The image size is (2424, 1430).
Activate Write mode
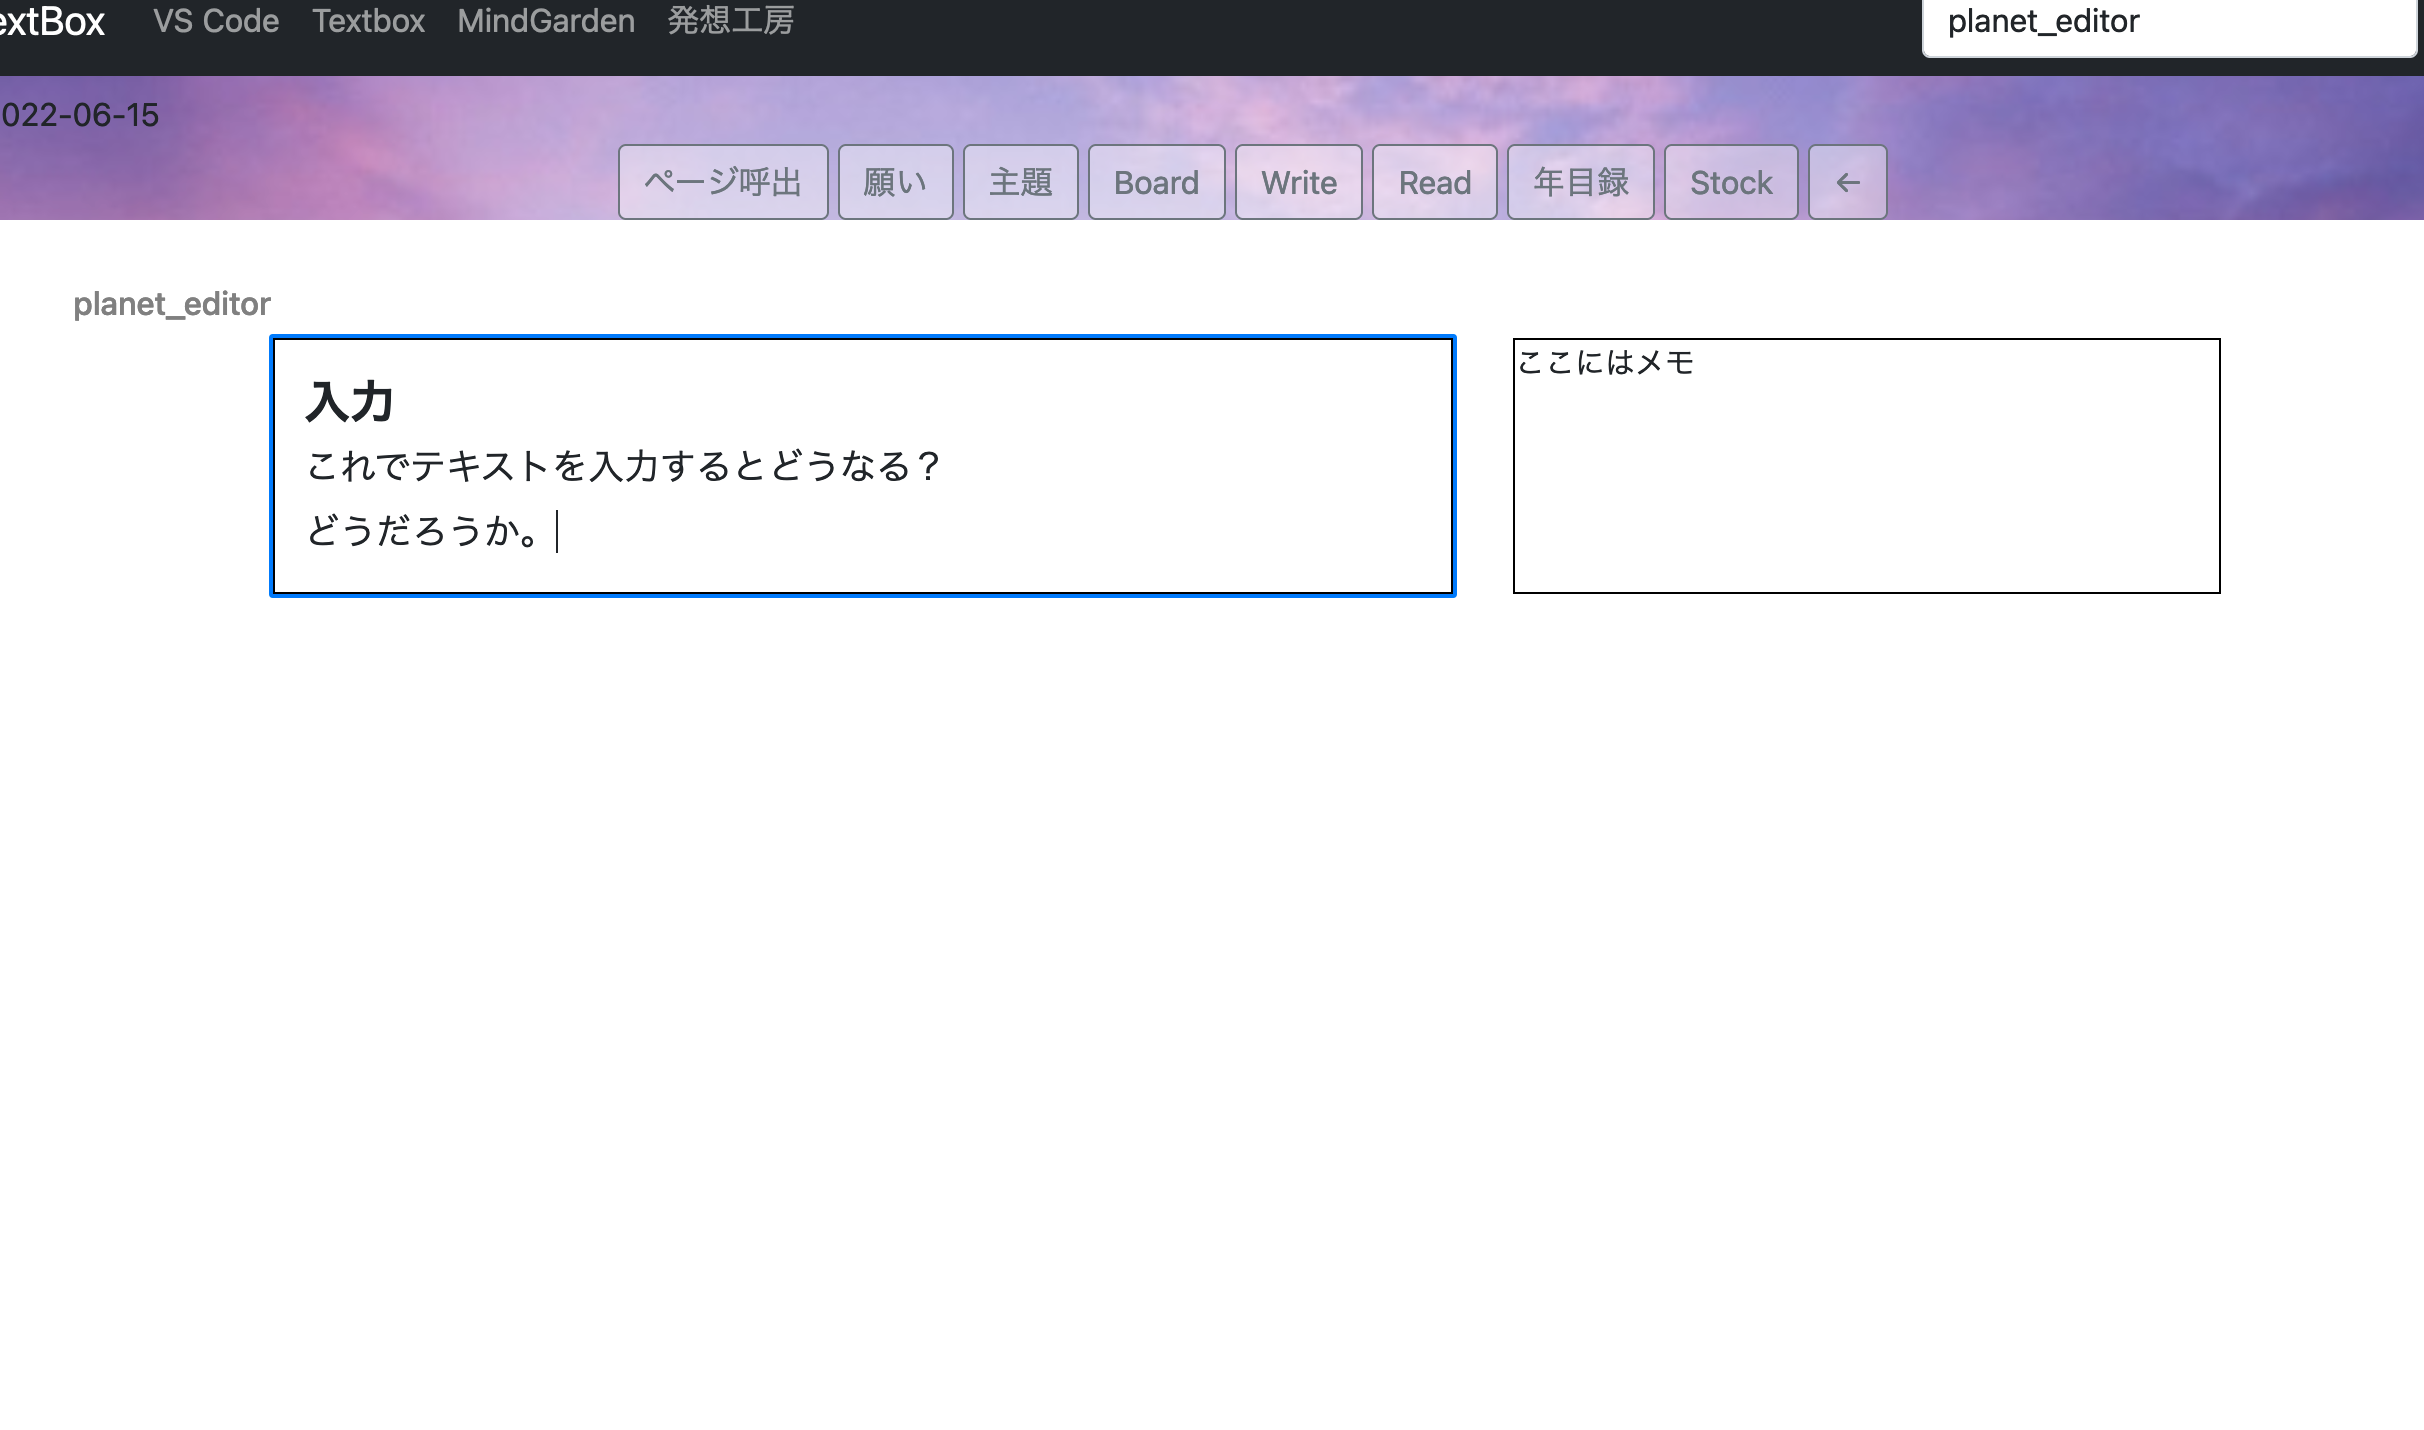1298,181
